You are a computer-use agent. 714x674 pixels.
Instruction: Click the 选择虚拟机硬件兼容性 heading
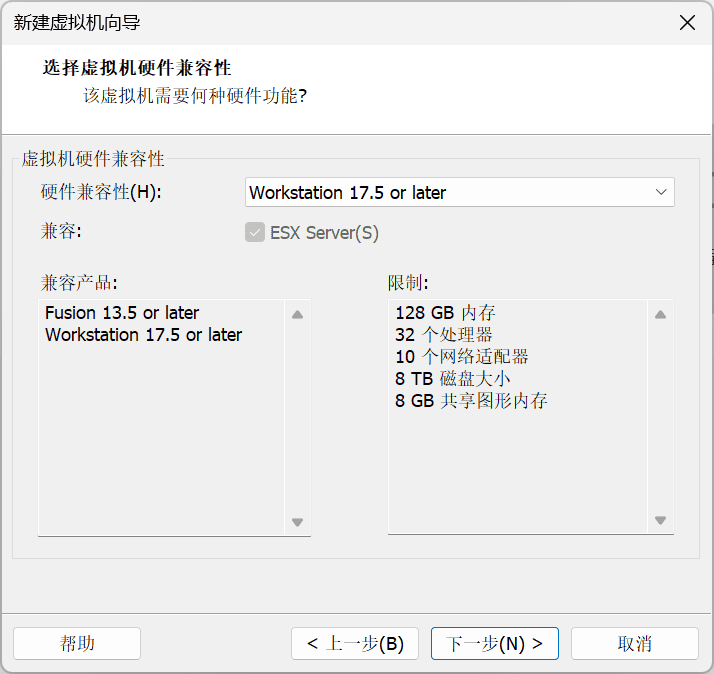(137, 68)
